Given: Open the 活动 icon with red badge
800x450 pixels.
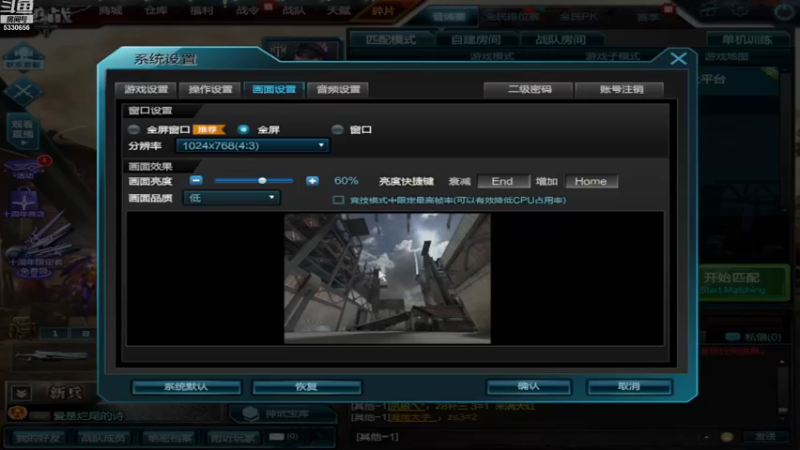Looking at the screenshot, I should click(x=26, y=168).
